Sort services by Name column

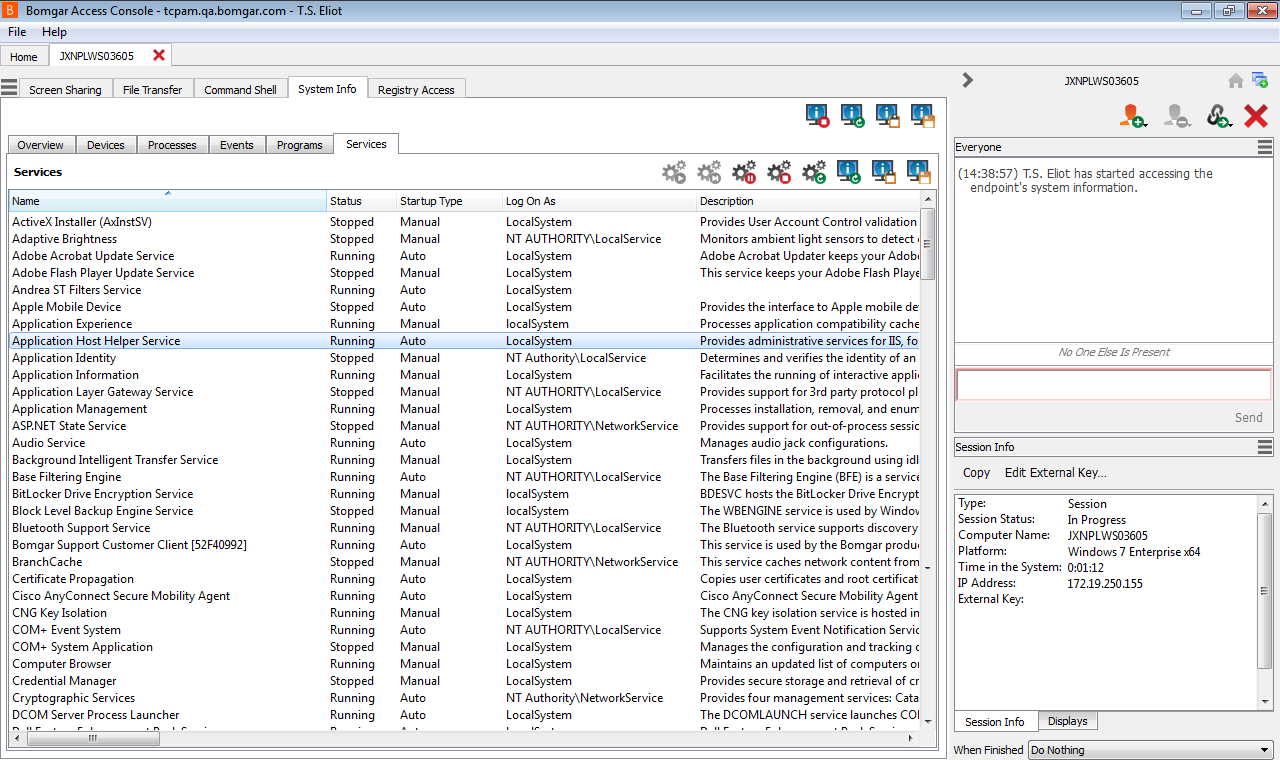168,201
